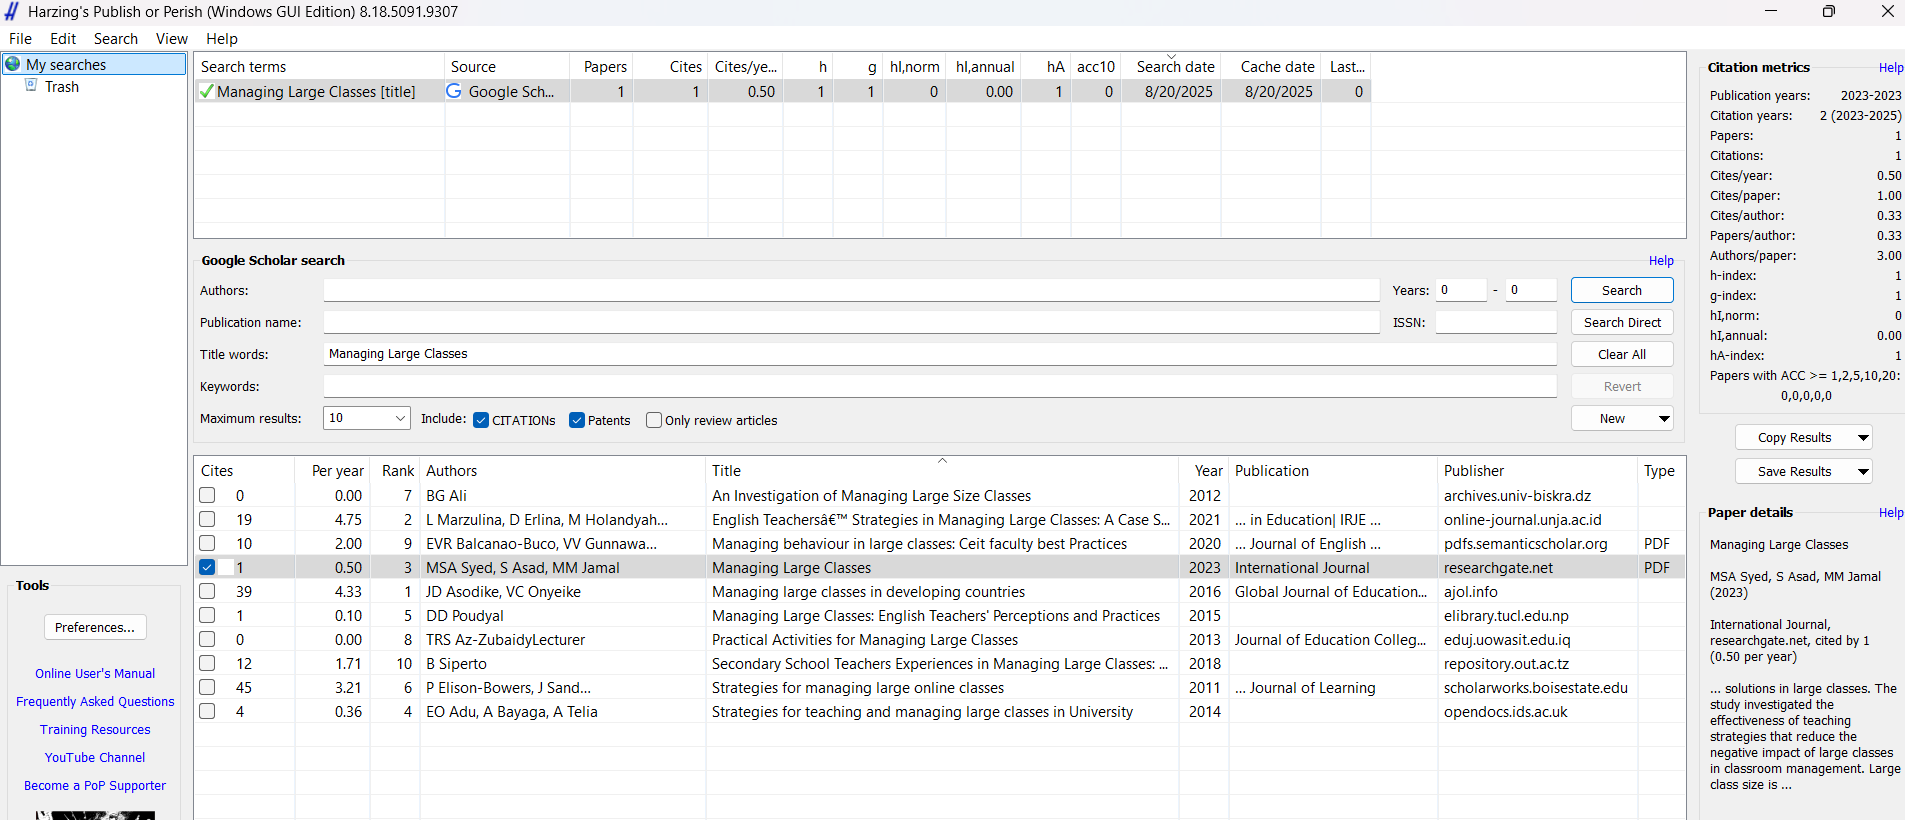Open the View menu
The height and width of the screenshot is (820, 1905).
click(x=171, y=39)
